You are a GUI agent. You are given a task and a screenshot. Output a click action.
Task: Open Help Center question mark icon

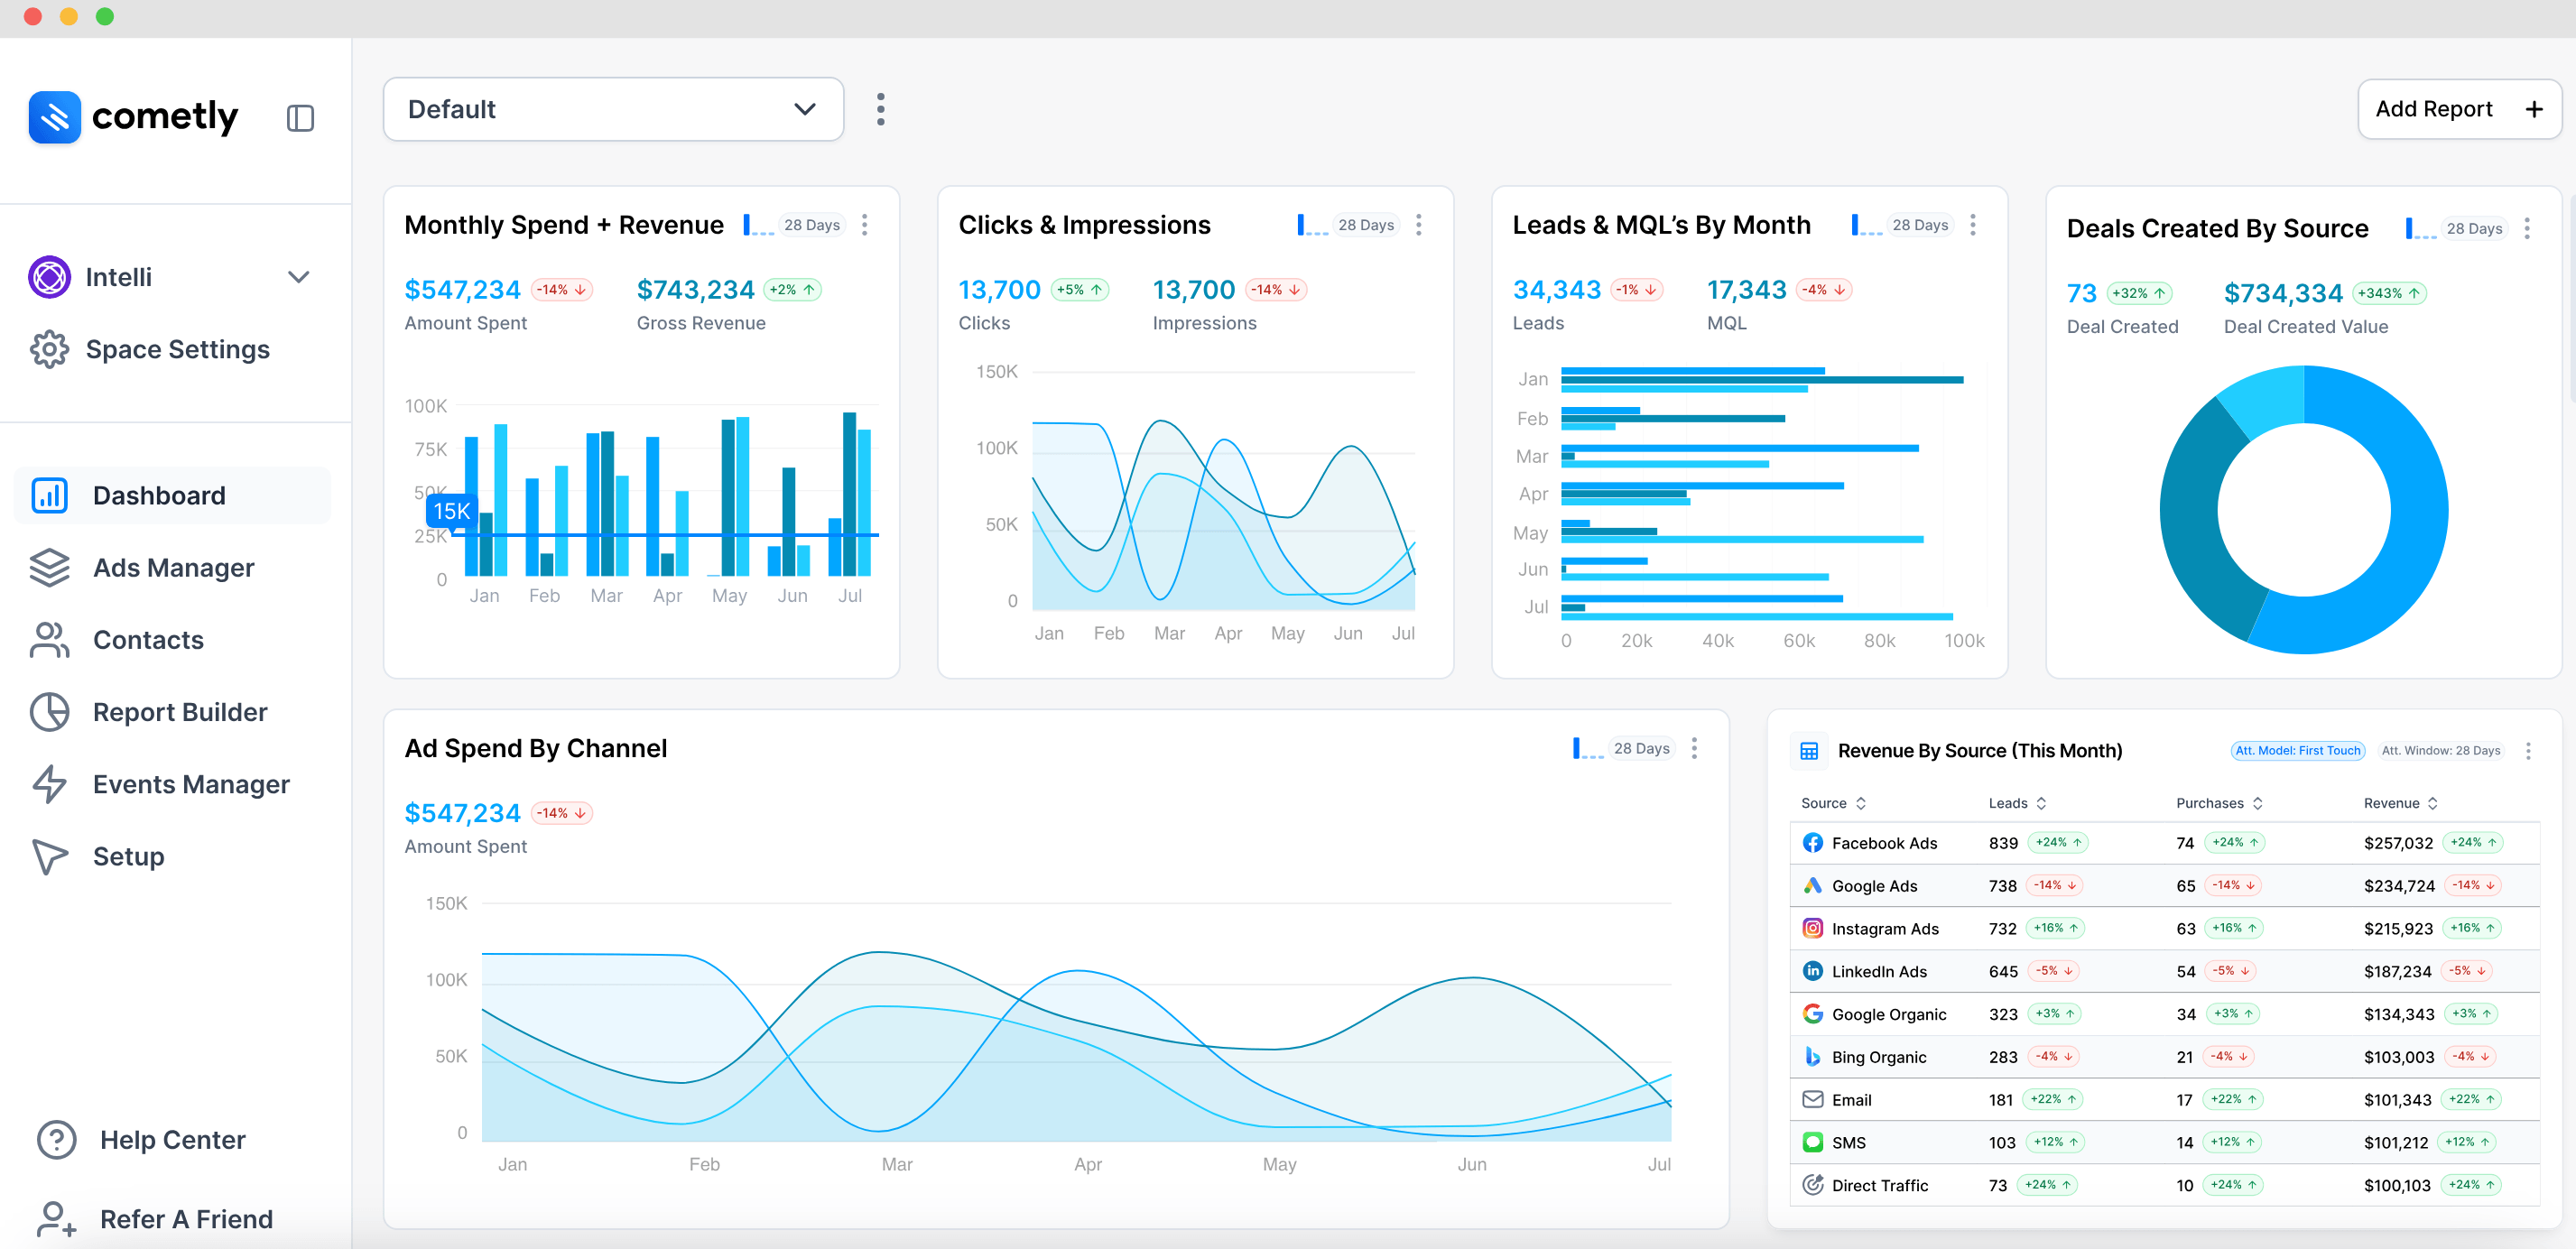tap(56, 1139)
